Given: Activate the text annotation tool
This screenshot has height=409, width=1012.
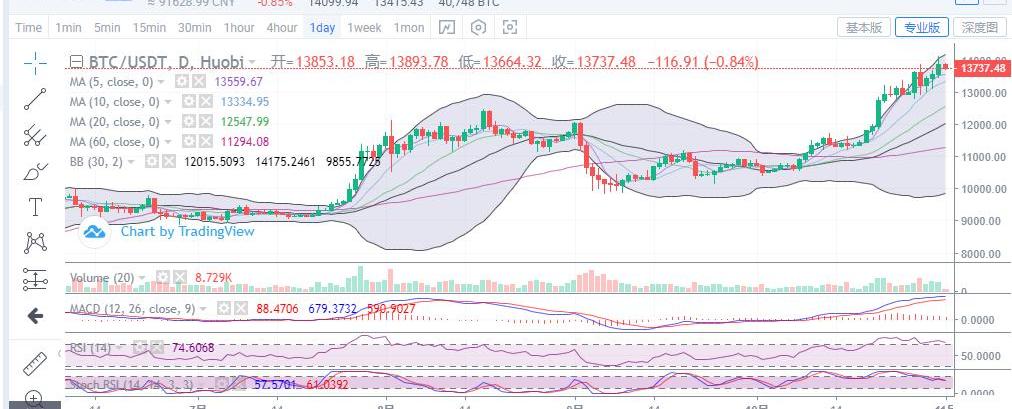Looking at the screenshot, I should coord(35,207).
